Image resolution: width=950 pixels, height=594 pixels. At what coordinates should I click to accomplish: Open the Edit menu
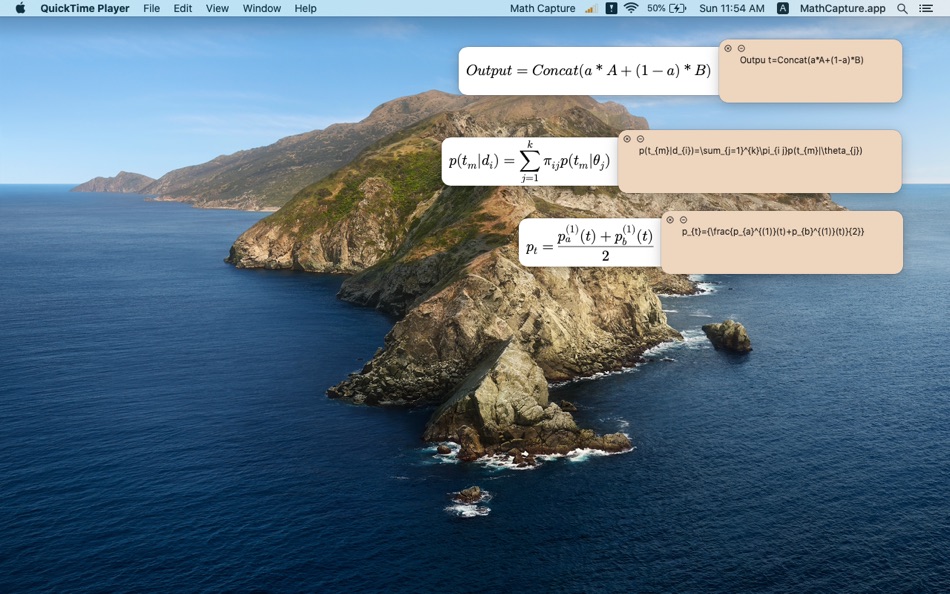tap(182, 8)
